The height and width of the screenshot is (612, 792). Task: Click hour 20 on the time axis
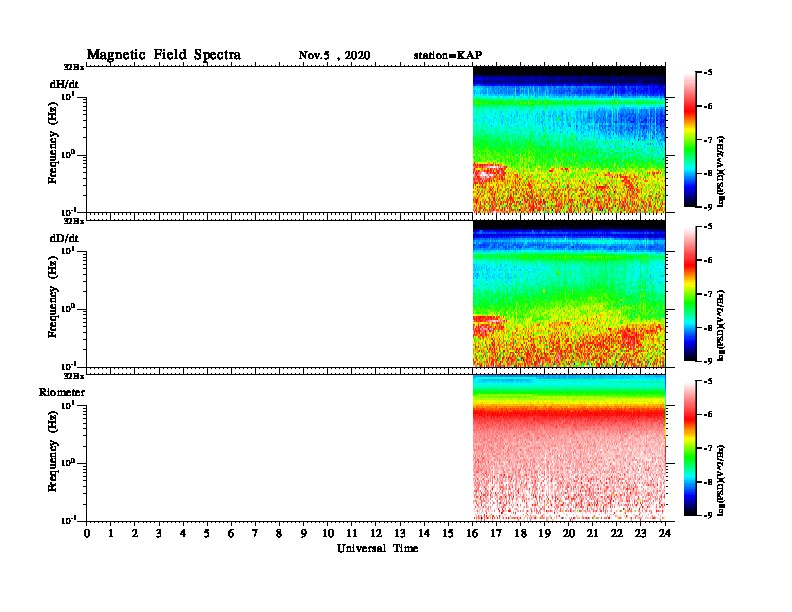pyautogui.click(x=569, y=534)
